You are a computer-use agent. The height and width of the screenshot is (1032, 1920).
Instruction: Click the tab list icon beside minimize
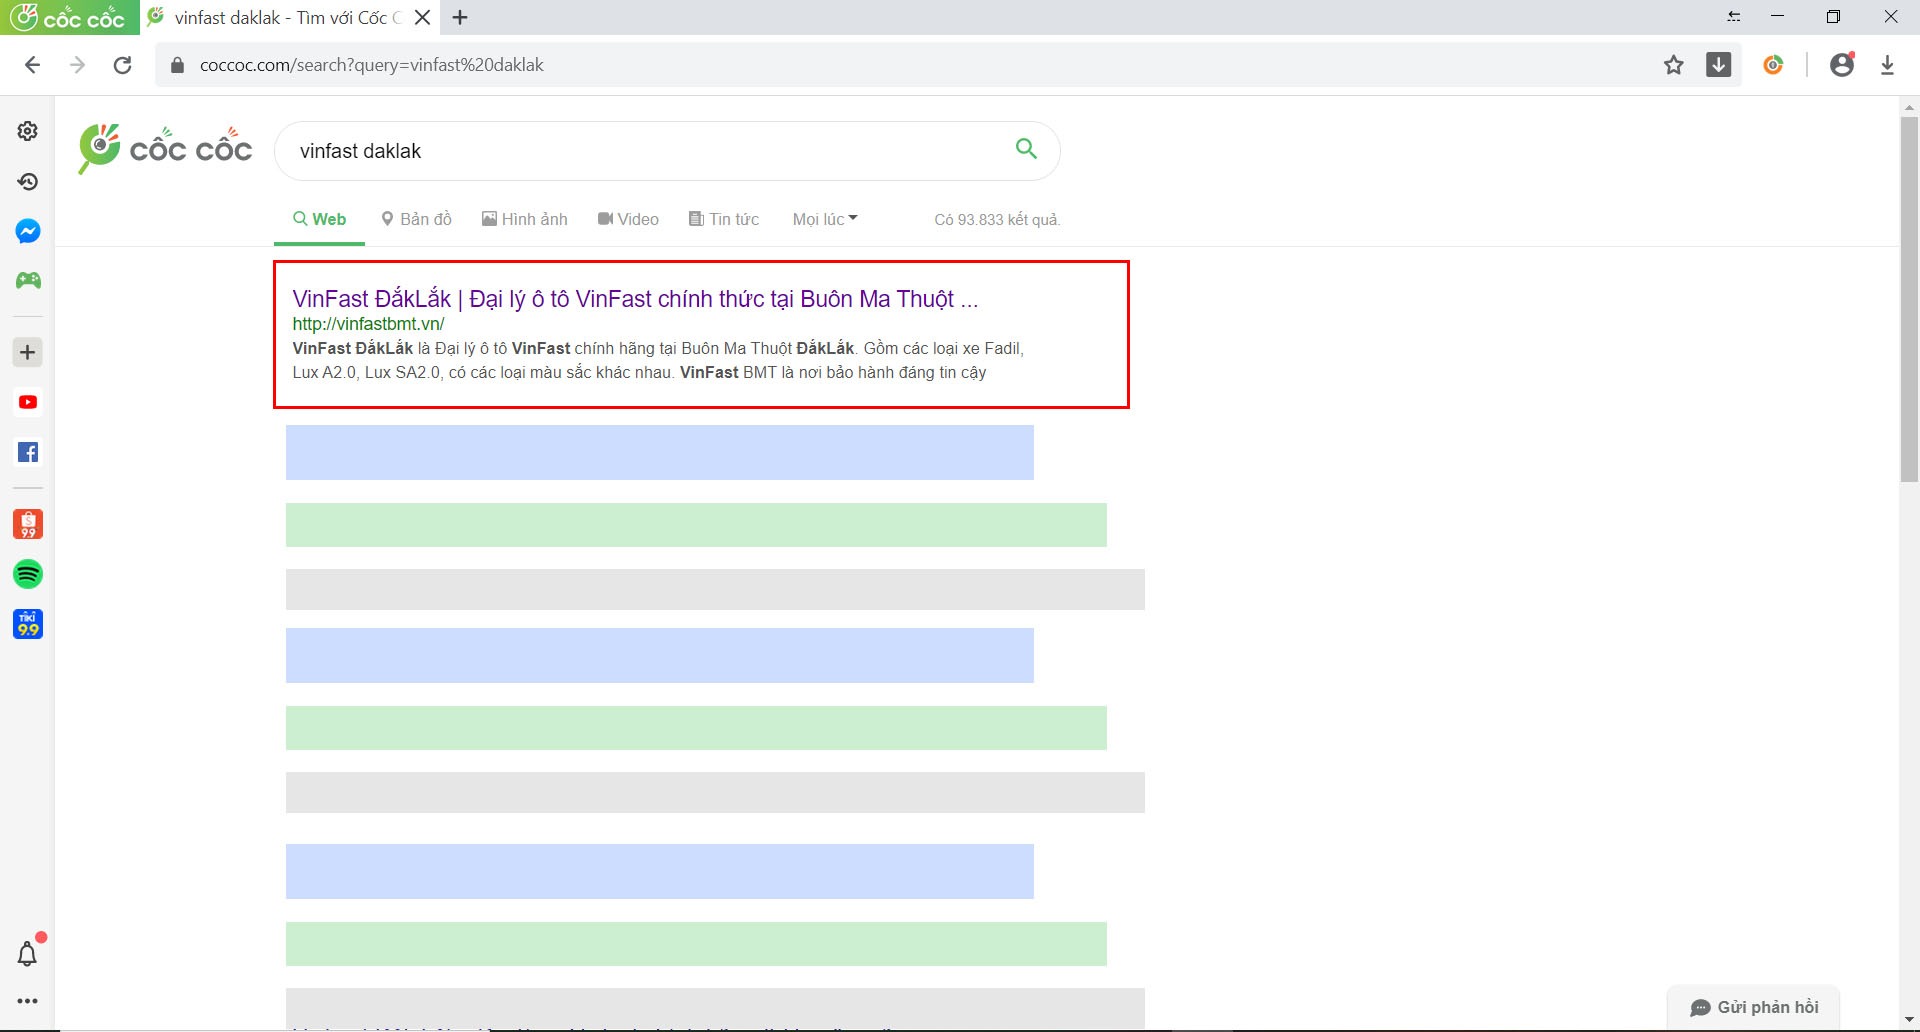[1734, 17]
